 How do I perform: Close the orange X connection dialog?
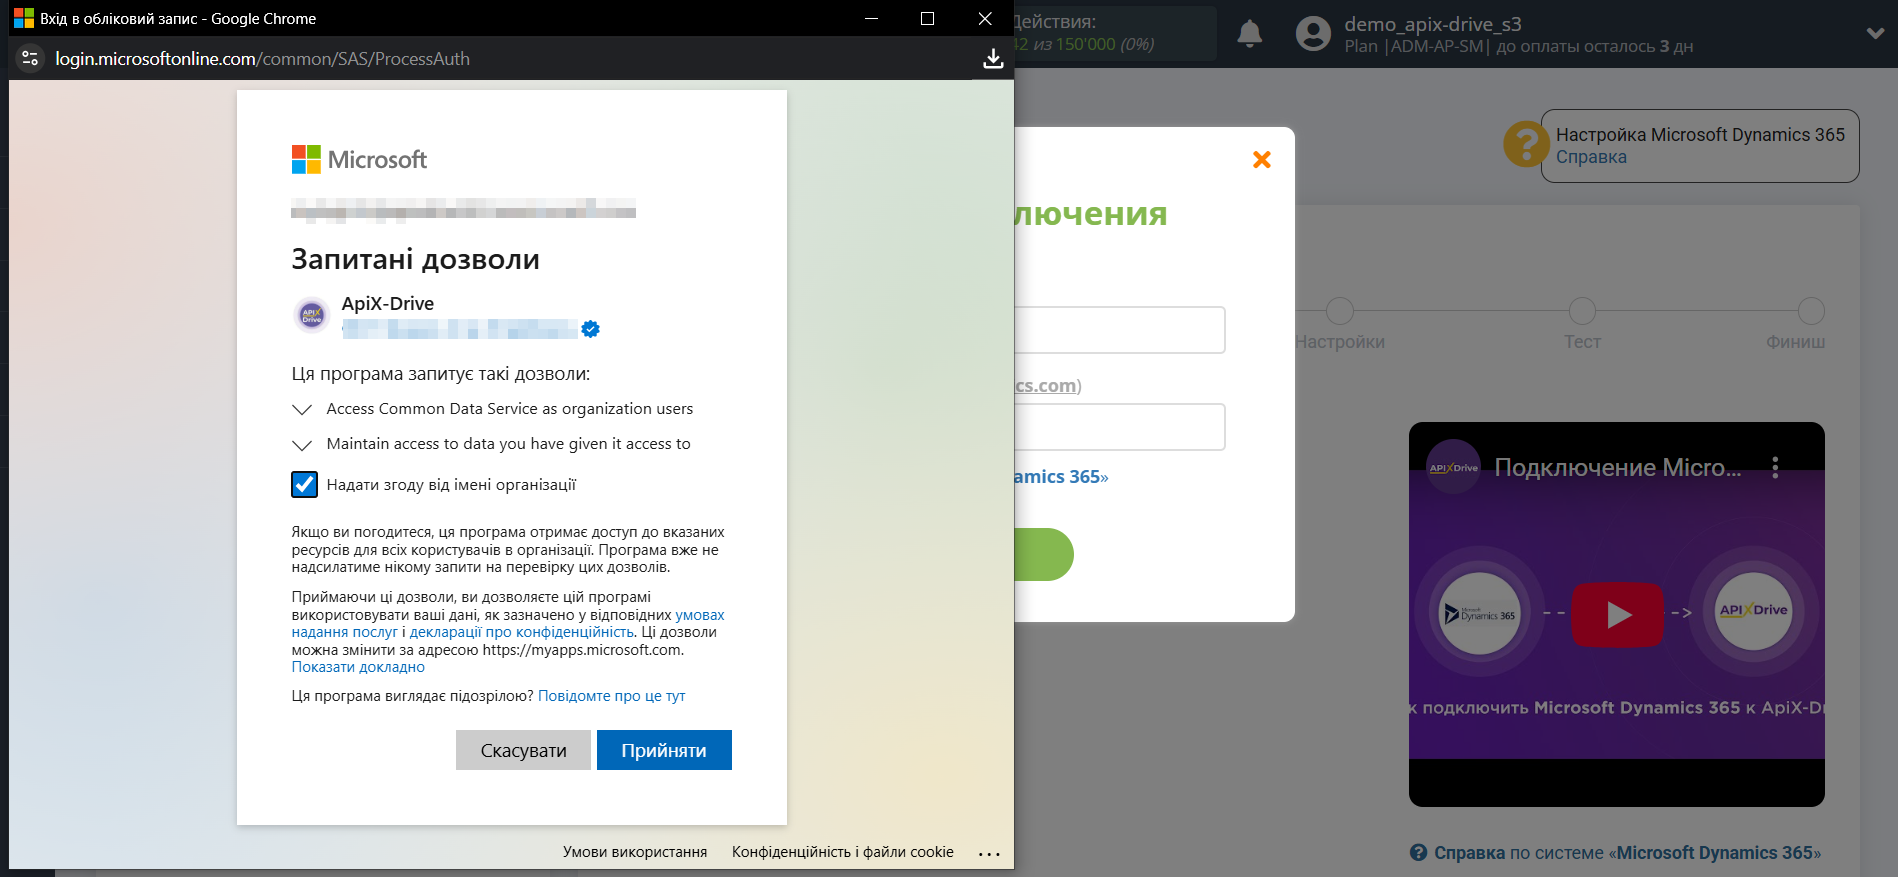tap(1262, 159)
